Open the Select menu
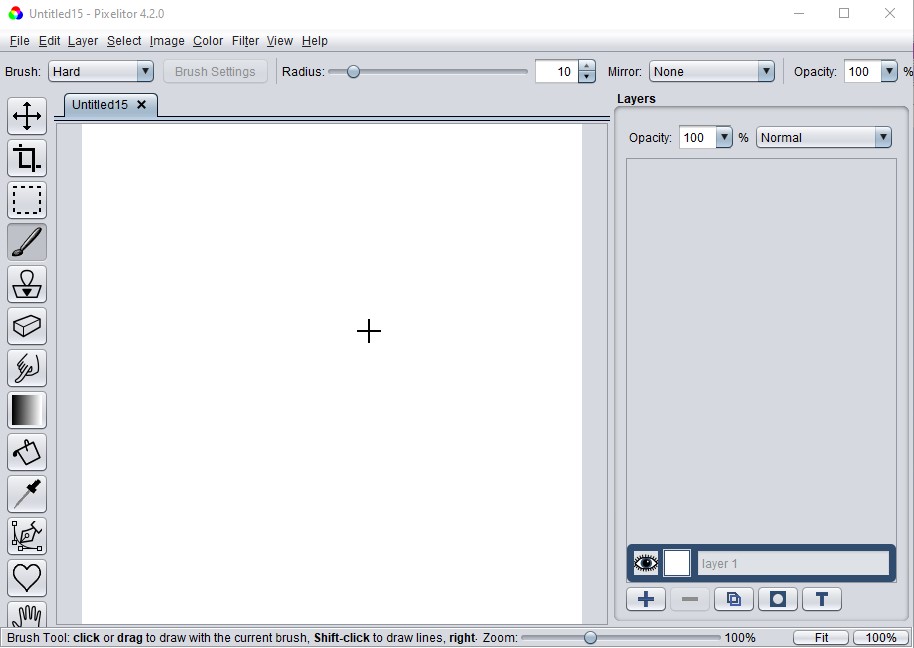This screenshot has width=914, height=648. [124, 41]
